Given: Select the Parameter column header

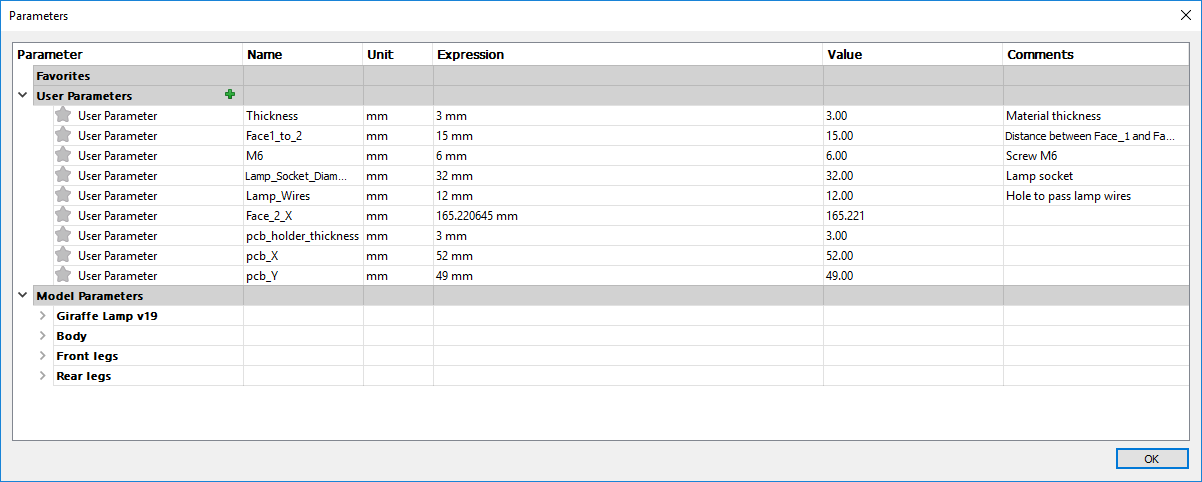Looking at the screenshot, I should pos(128,55).
